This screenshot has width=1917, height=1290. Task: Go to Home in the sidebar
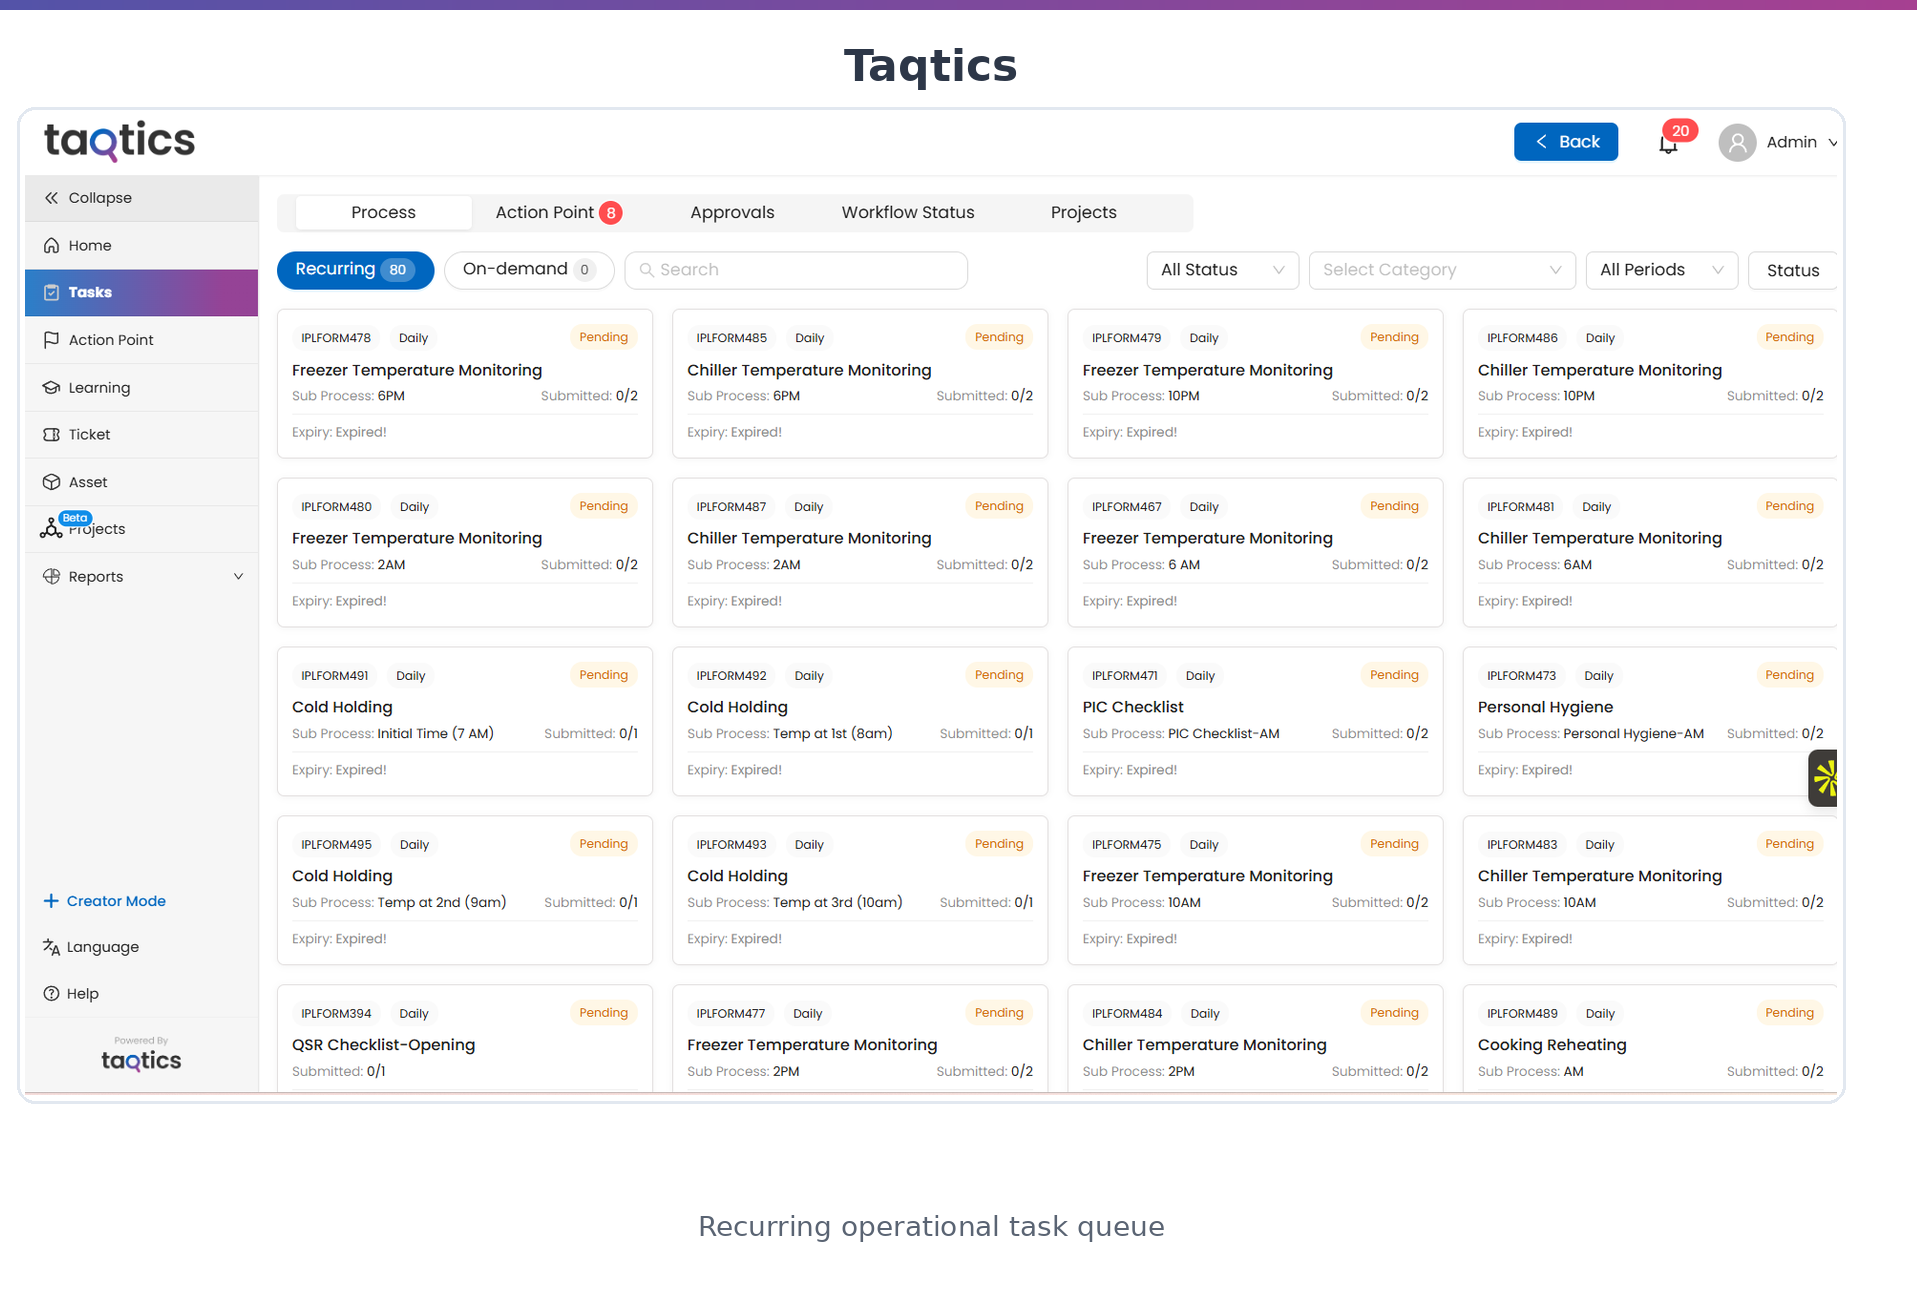pos(141,245)
